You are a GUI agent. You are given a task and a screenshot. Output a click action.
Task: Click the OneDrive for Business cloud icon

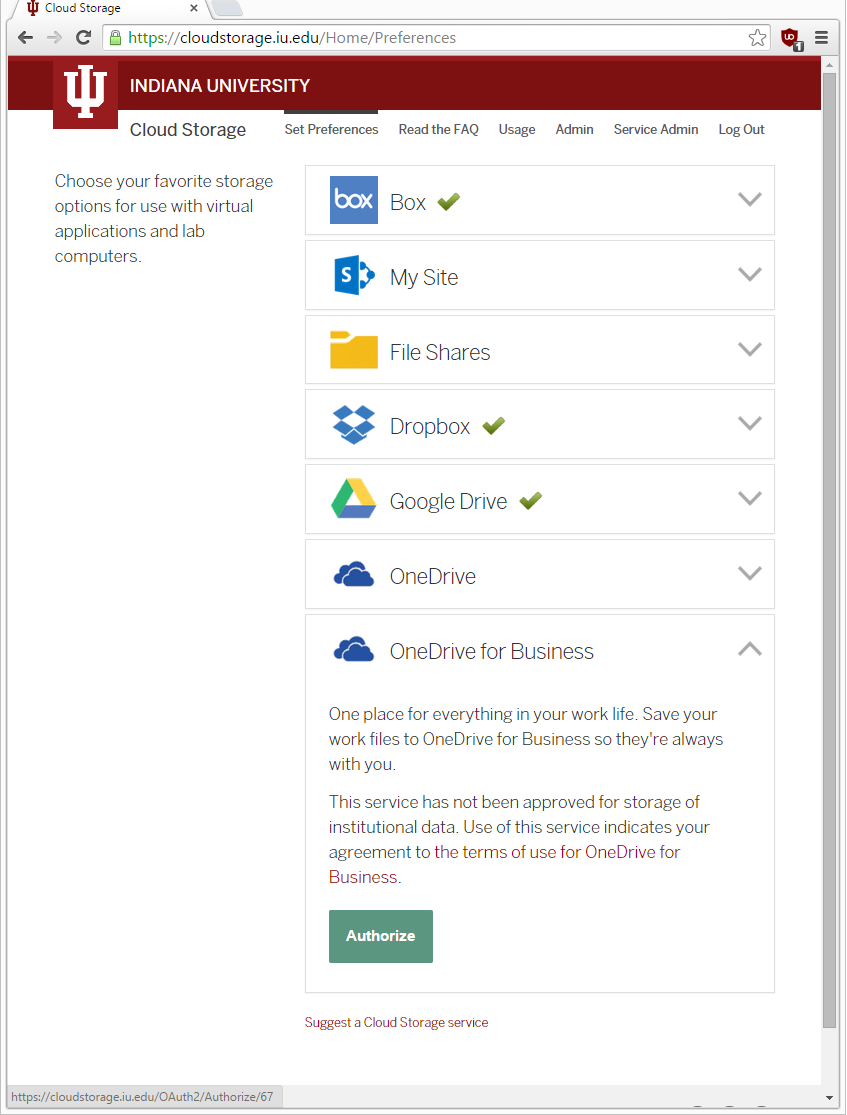pyautogui.click(x=353, y=649)
